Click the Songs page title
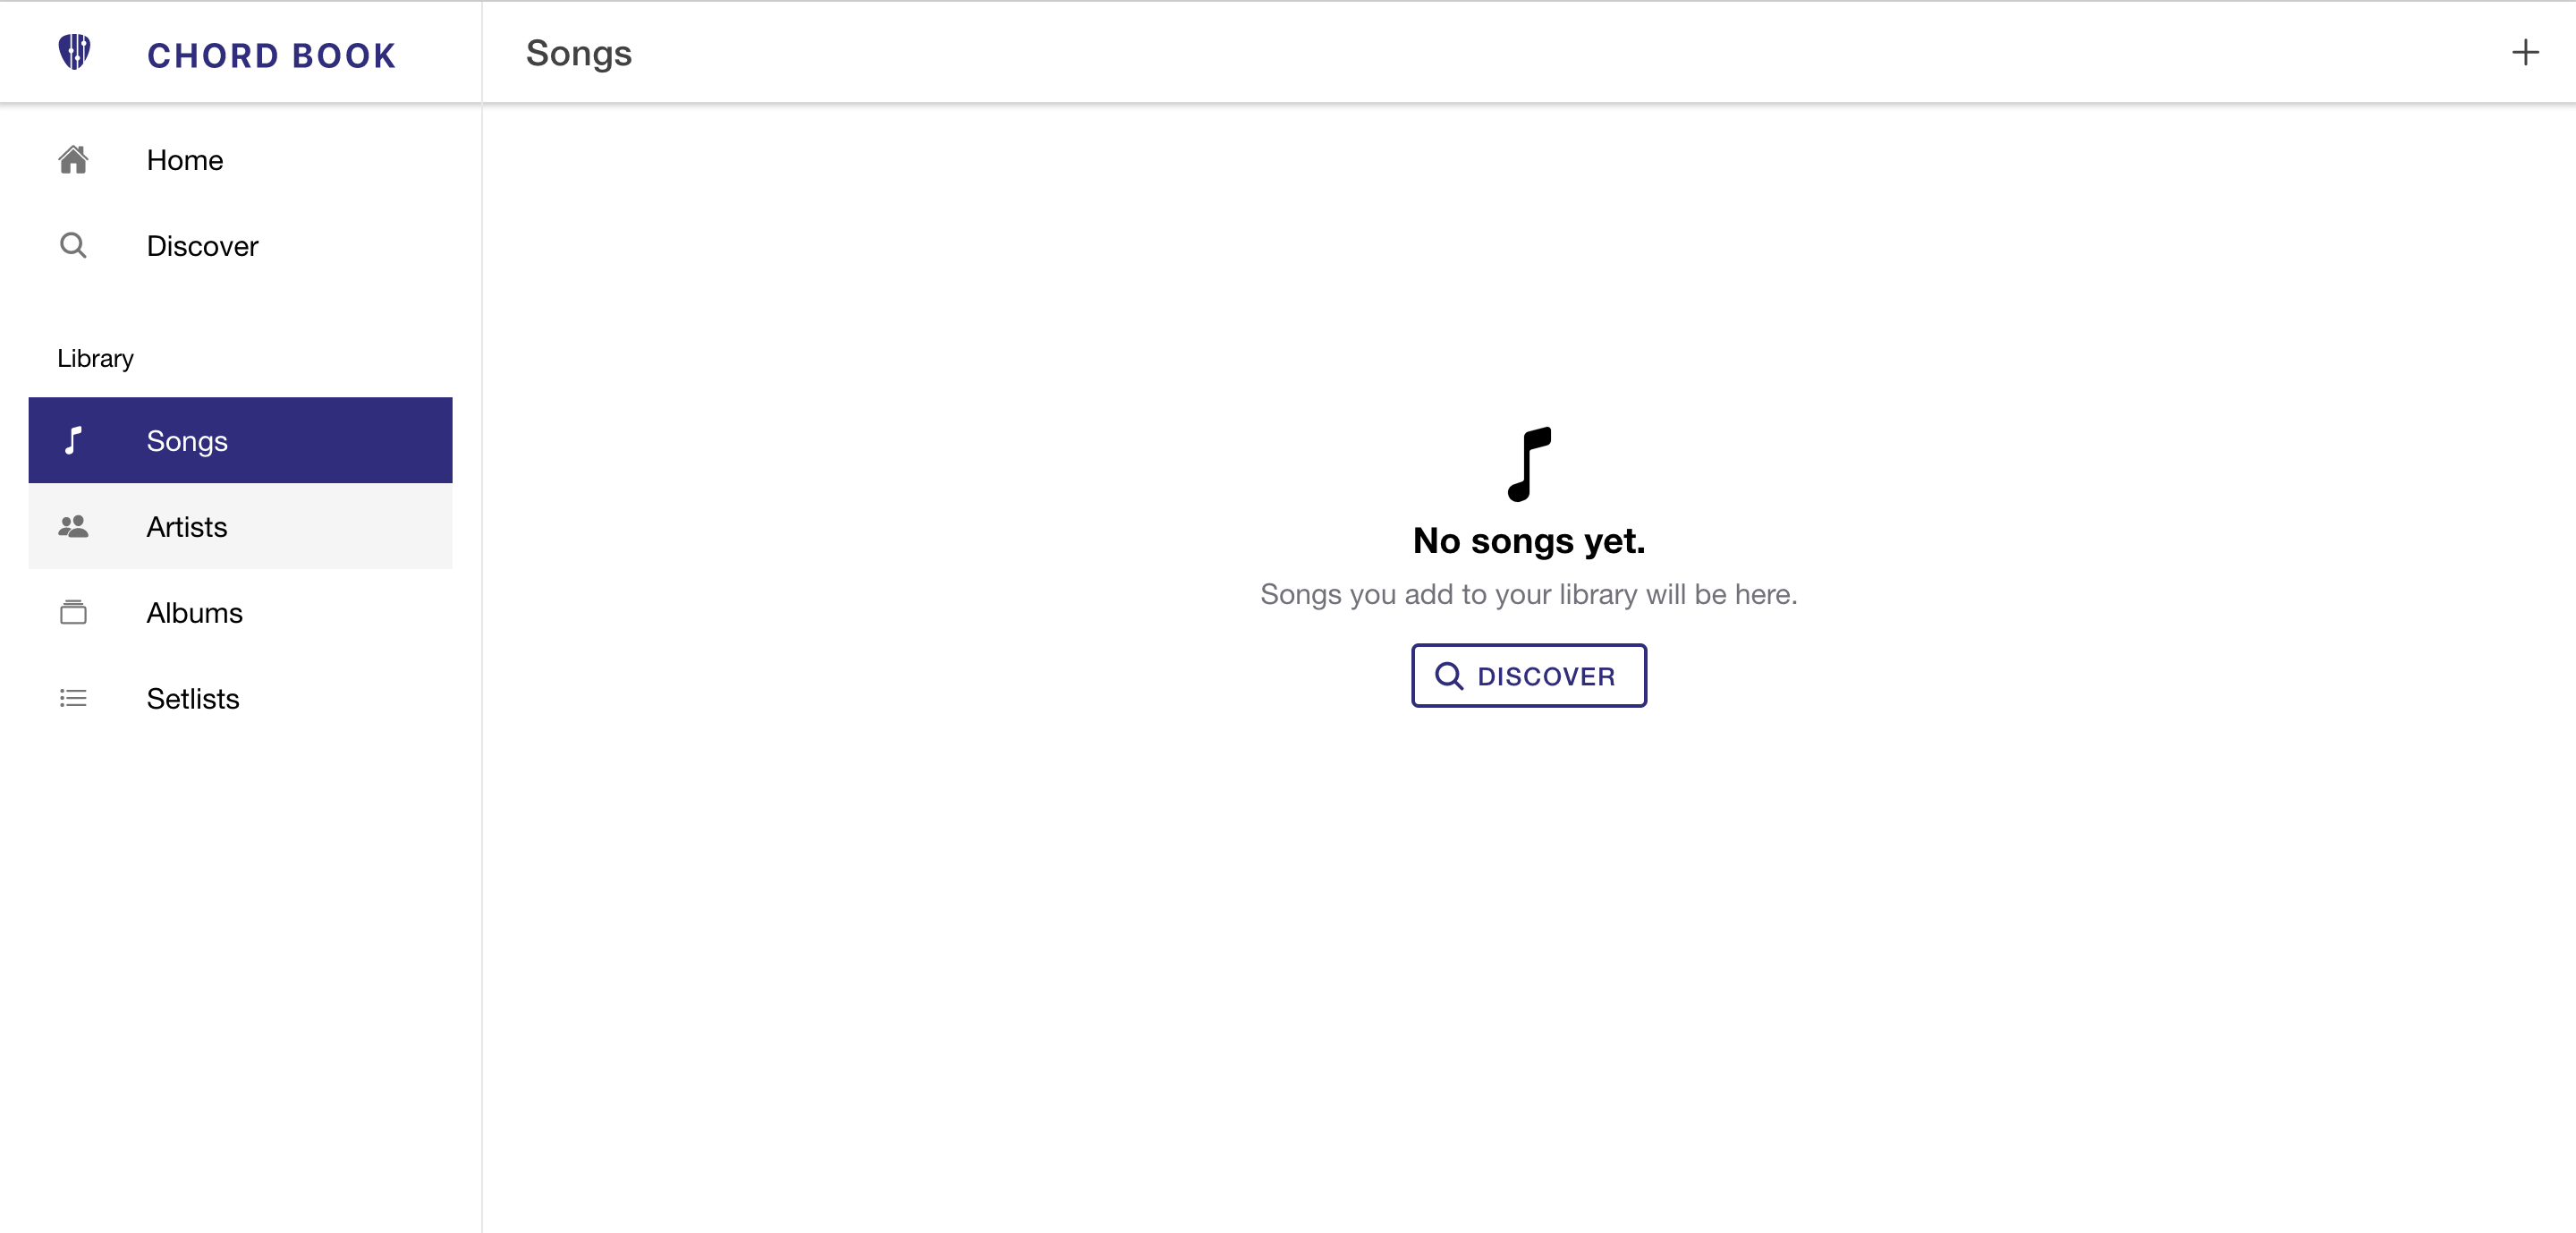This screenshot has height=1233, width=2576. (x=577, y=54)
